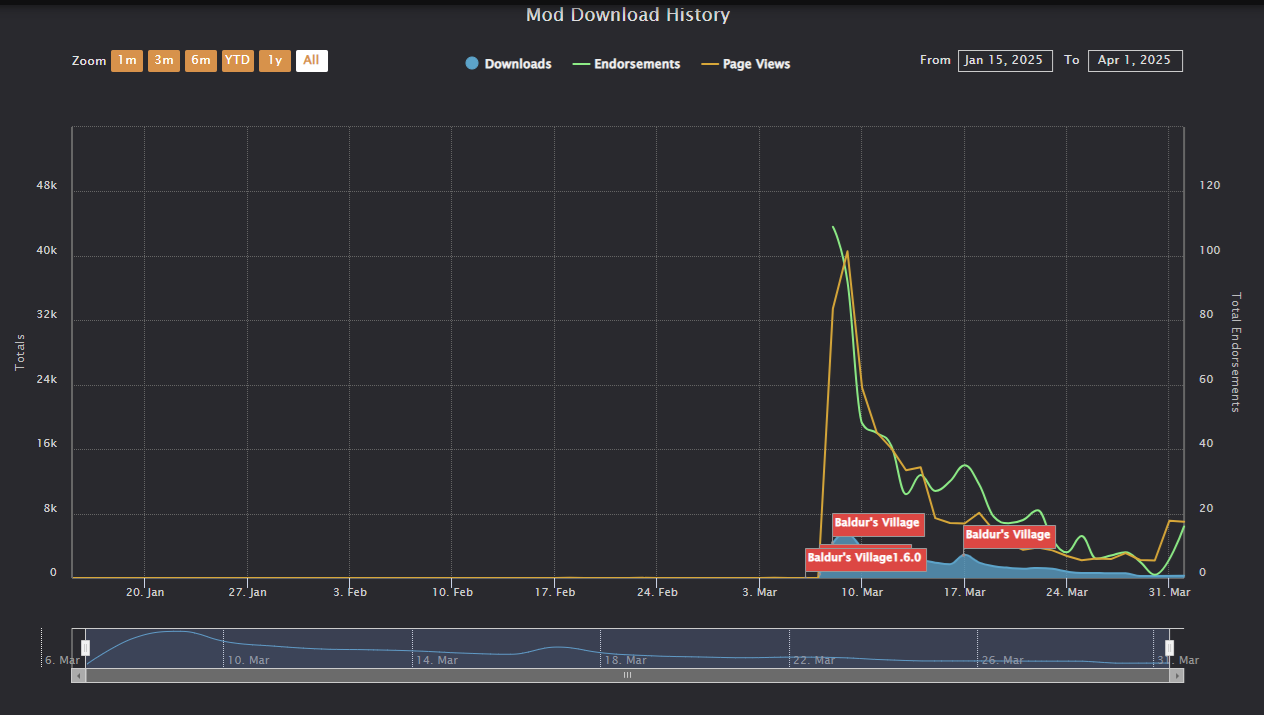Click the 22. Mar navigator label

[x=813, y=660]
